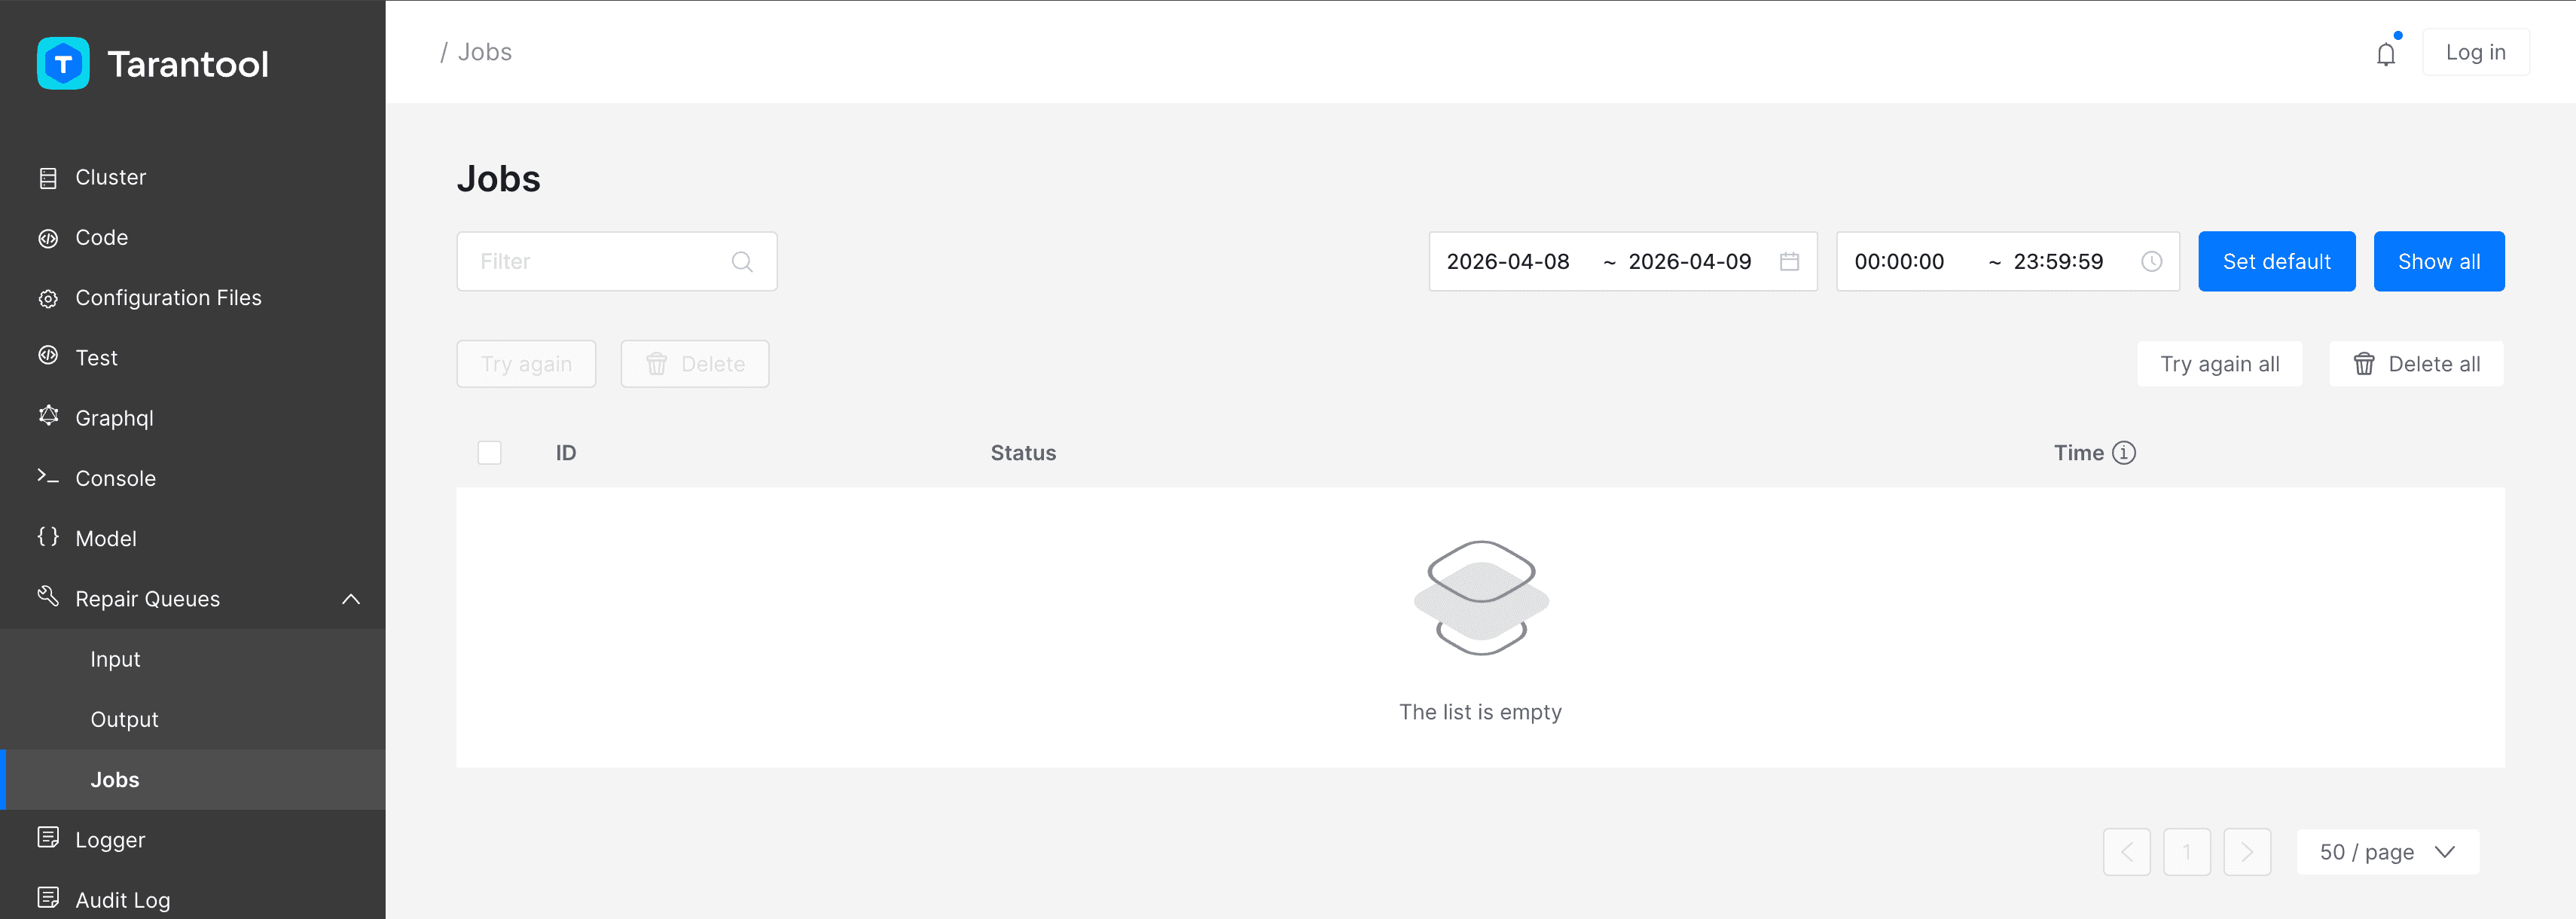Viewport: 2576px width, 919px height.
Task: Click the Delete all button
Action: [2416, 364]
